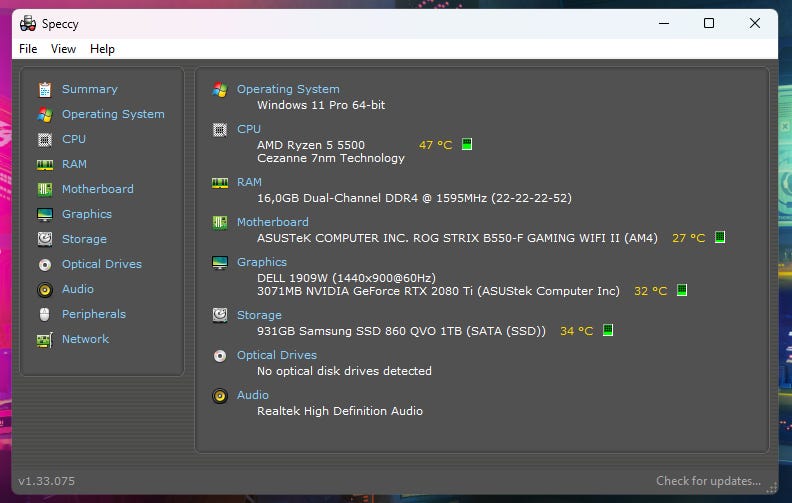
Task: Open the Audio heading link in summary
Action: pos(253,395)
